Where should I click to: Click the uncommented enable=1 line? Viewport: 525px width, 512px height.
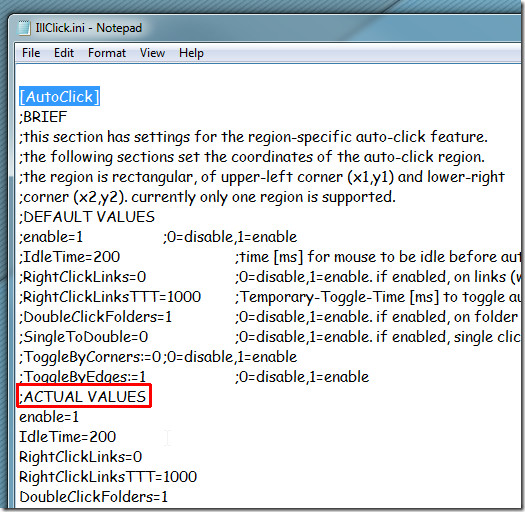[49, 417]
